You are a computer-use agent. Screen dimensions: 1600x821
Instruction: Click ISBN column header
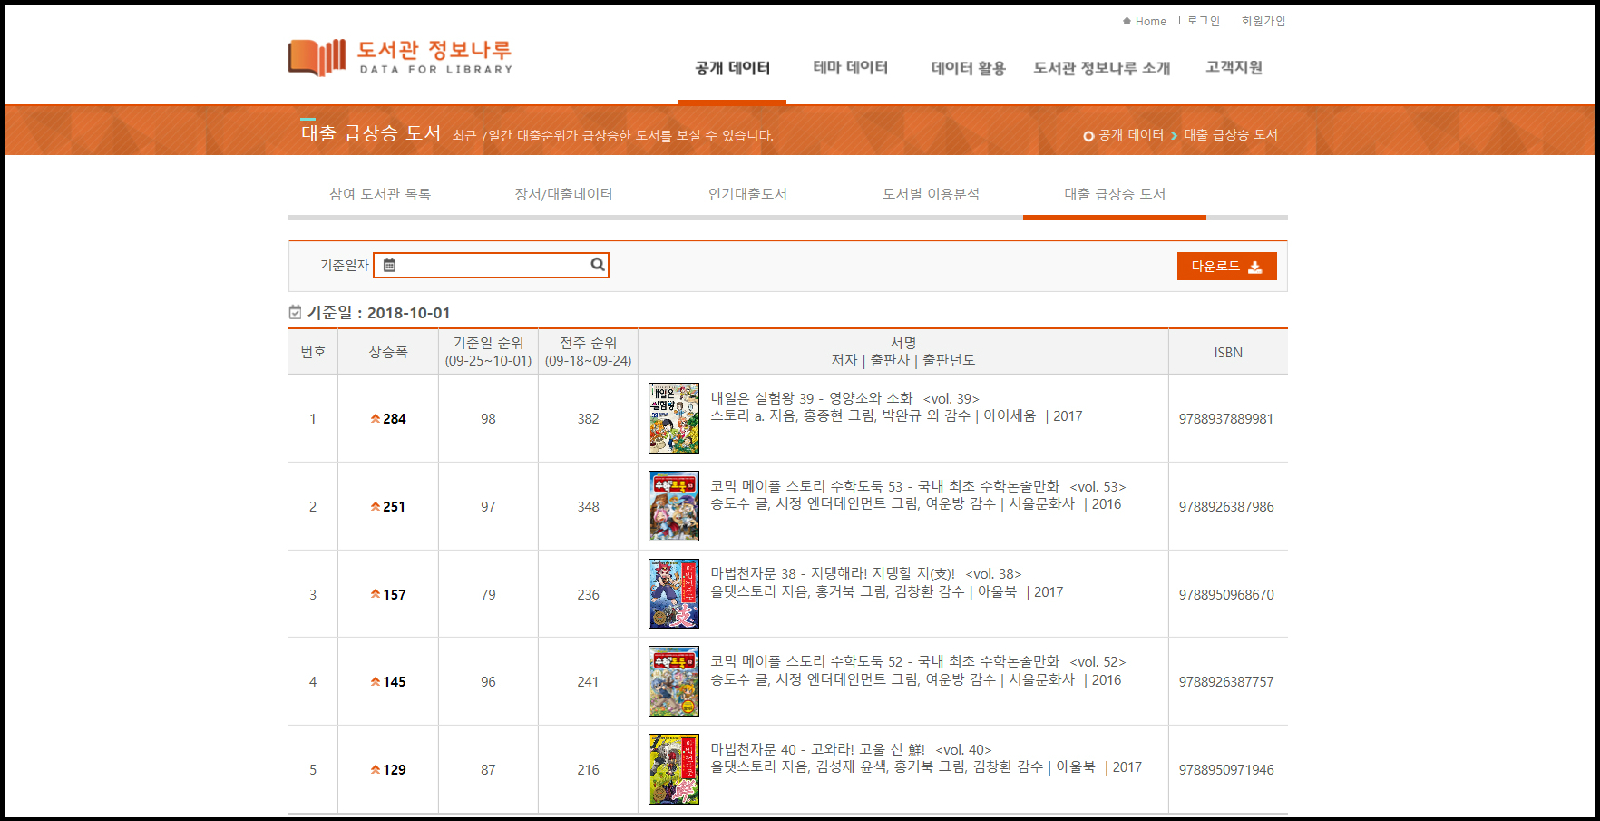pos(1228,352)
